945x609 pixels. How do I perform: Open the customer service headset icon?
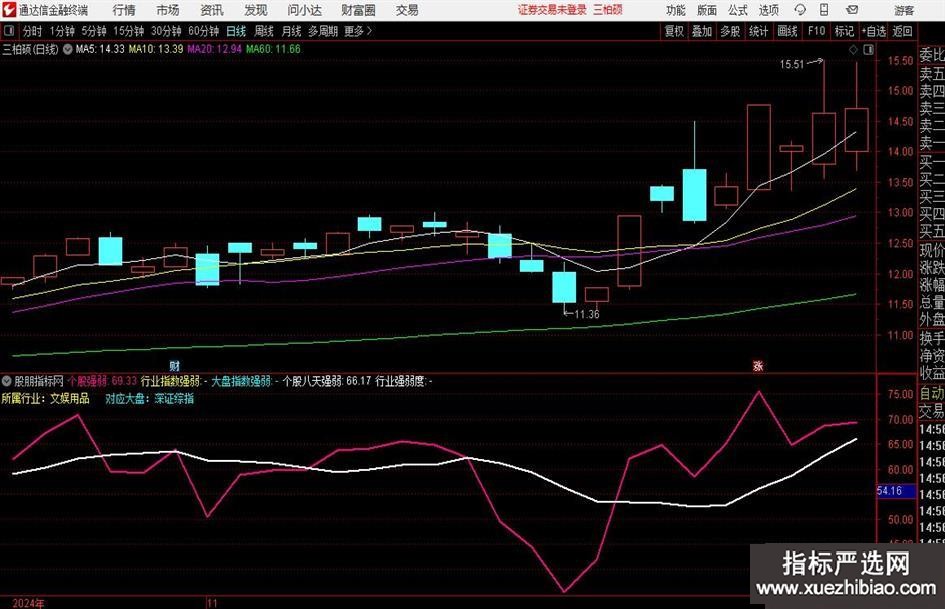(800, 10)
